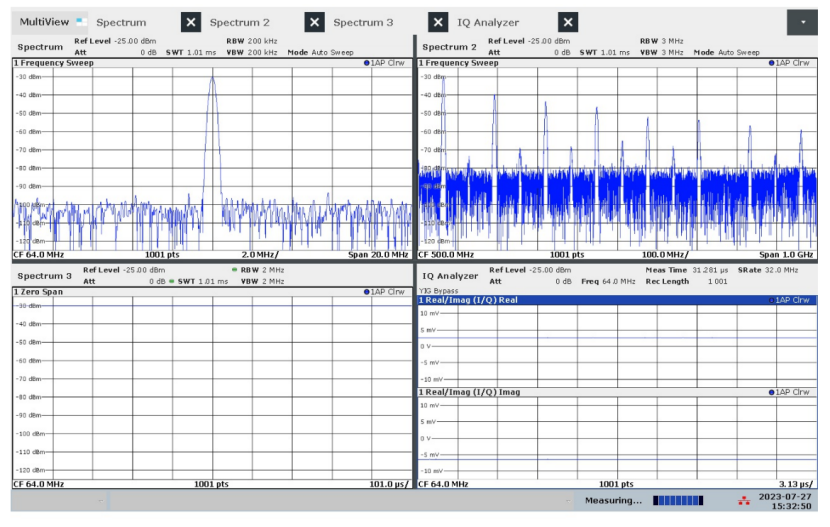Click Ref Level -25.00 dBm in Spectrum
The image size is (830, 527).
click(x=115, y=41)
